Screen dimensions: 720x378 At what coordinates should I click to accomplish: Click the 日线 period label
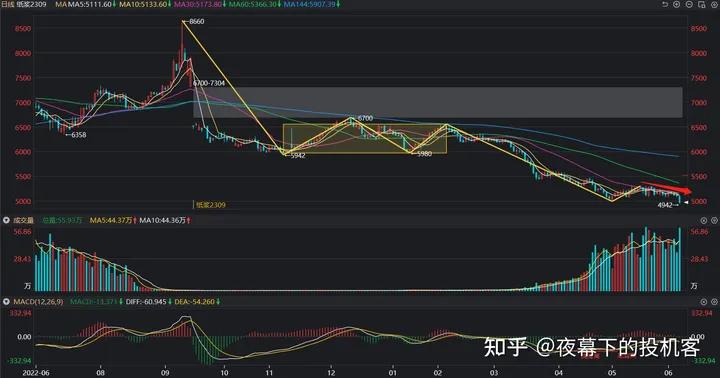point(8,4)
